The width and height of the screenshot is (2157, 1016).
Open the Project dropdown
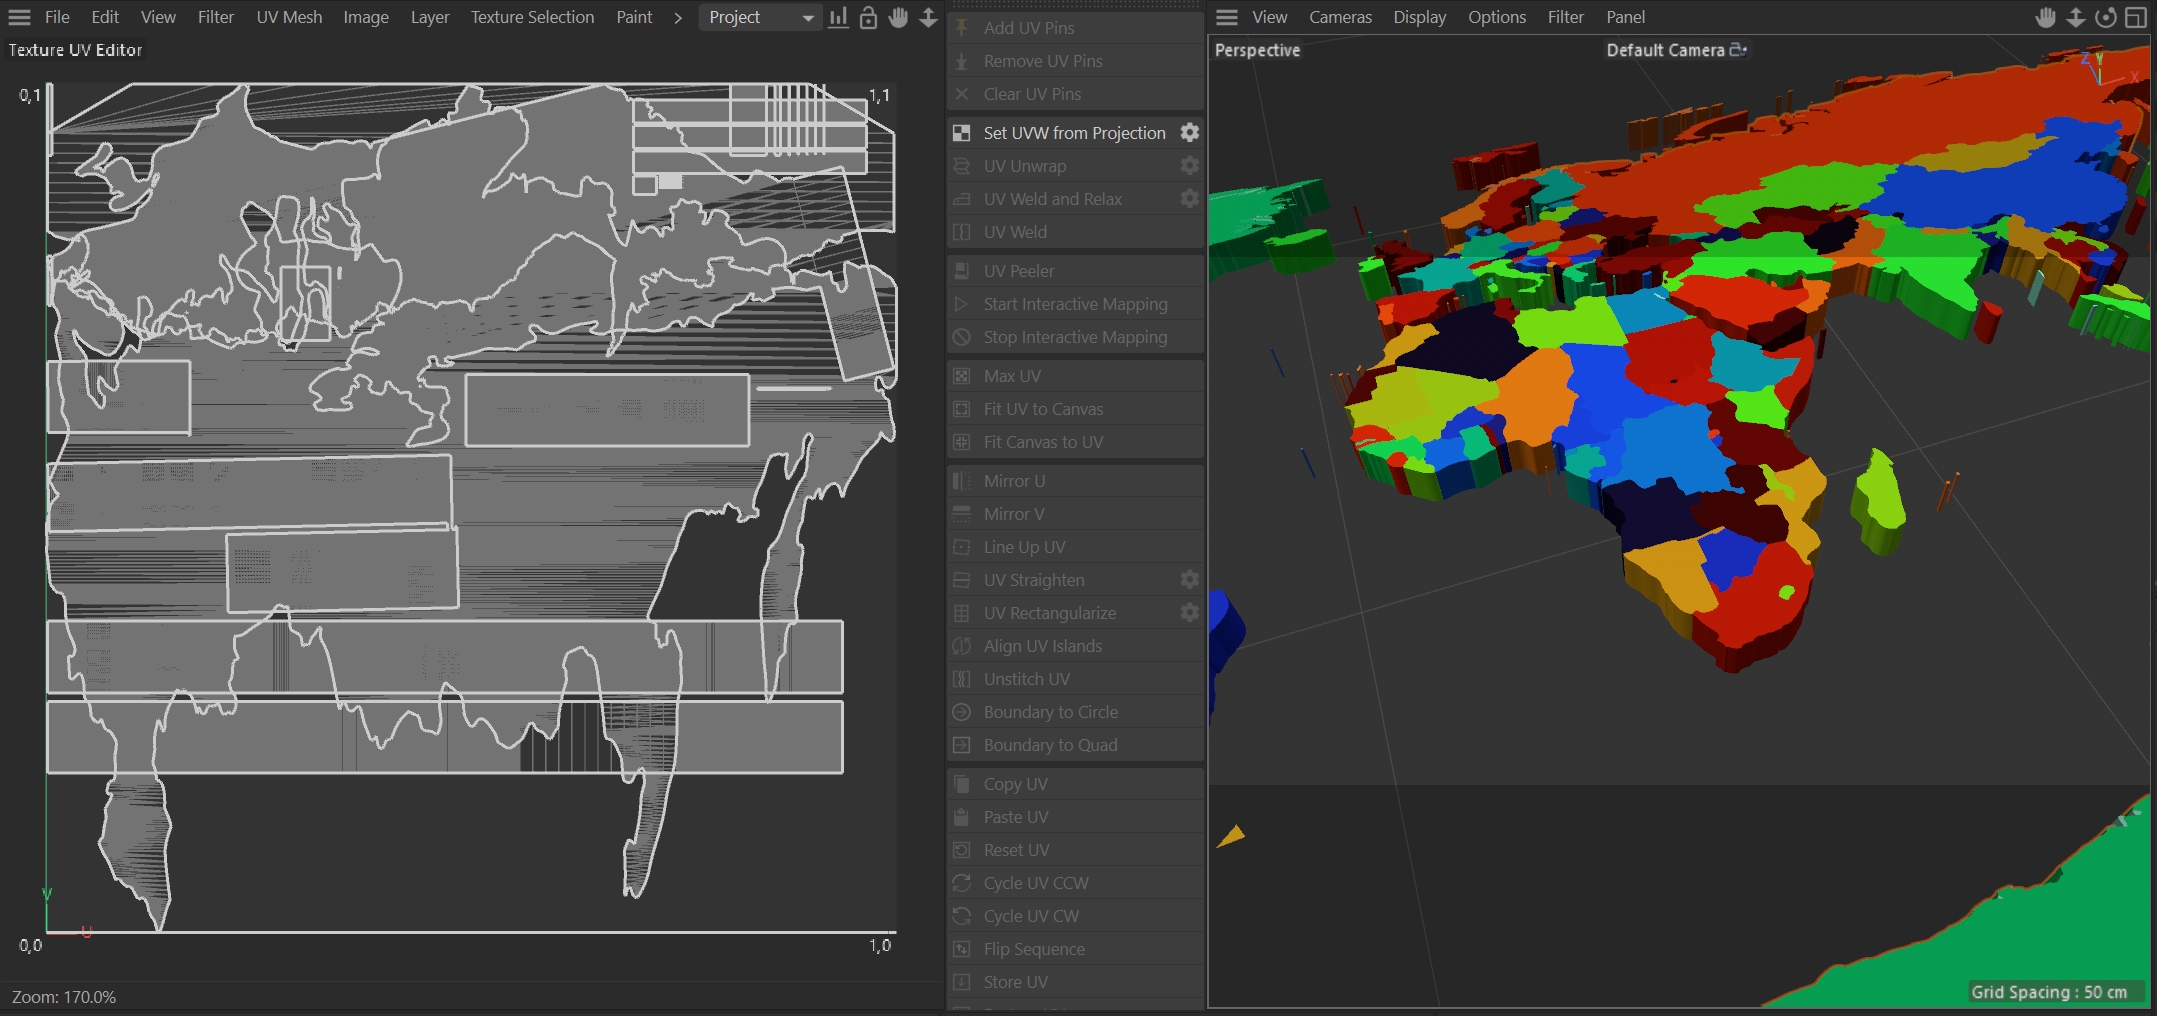pos(760,17)
